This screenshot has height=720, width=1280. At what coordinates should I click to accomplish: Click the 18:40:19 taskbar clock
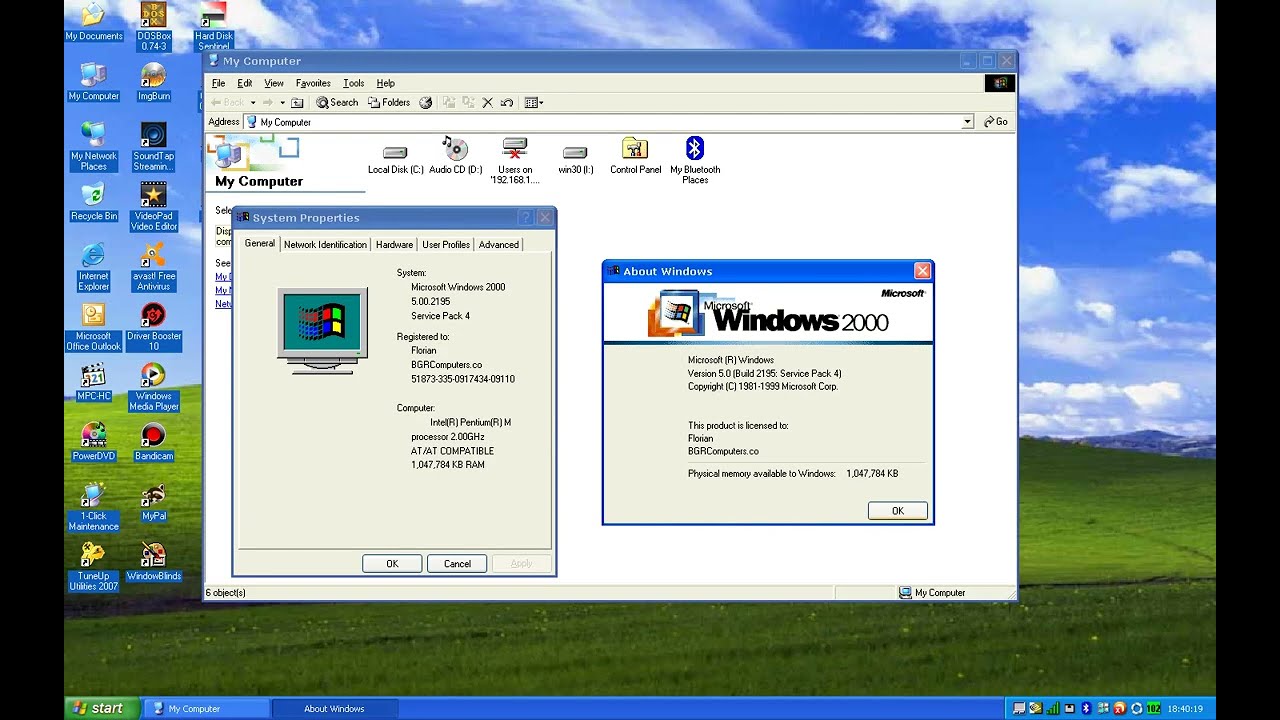[1184, 709]
